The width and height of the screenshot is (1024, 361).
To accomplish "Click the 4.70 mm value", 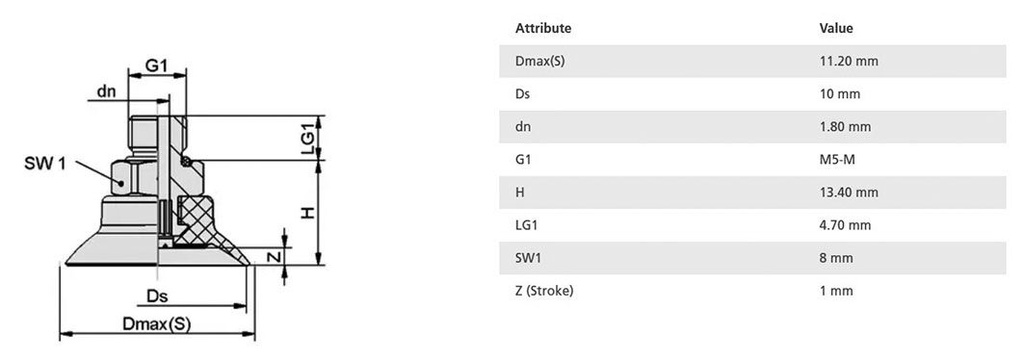I will (x=845, y=225).
